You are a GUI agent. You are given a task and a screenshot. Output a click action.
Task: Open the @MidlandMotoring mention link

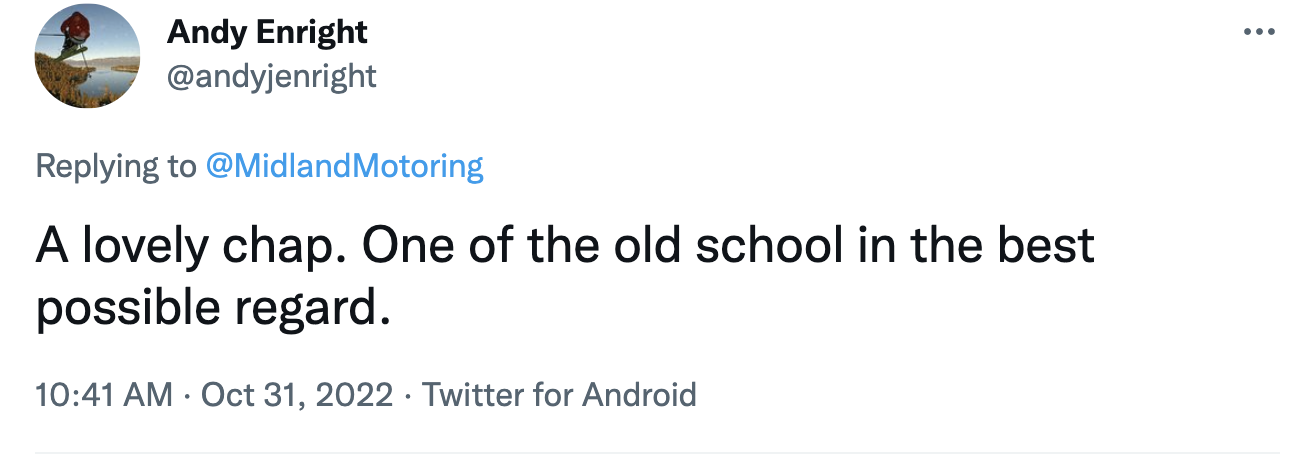(x=344, y=165)
